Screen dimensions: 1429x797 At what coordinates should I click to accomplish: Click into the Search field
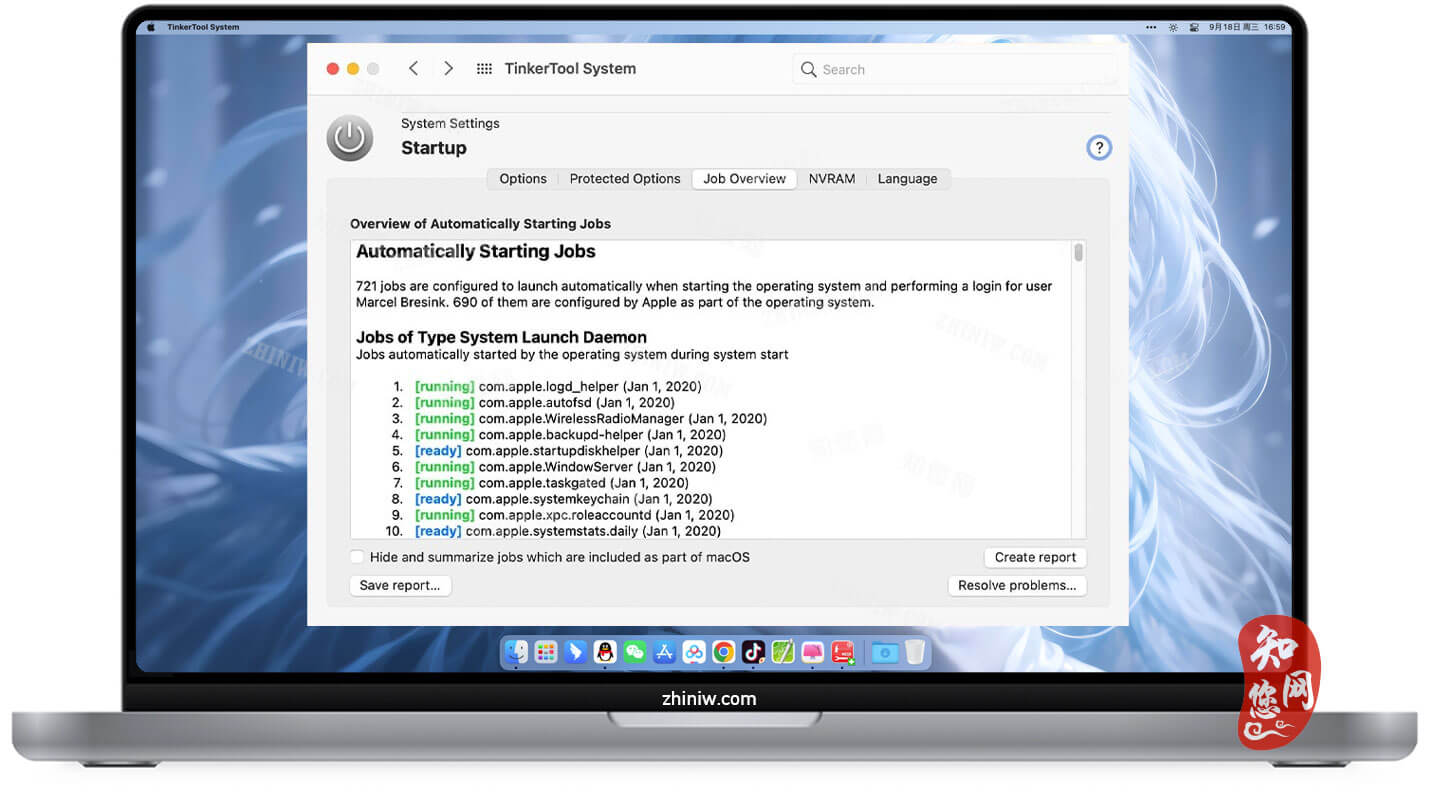[x=955, y=69]
